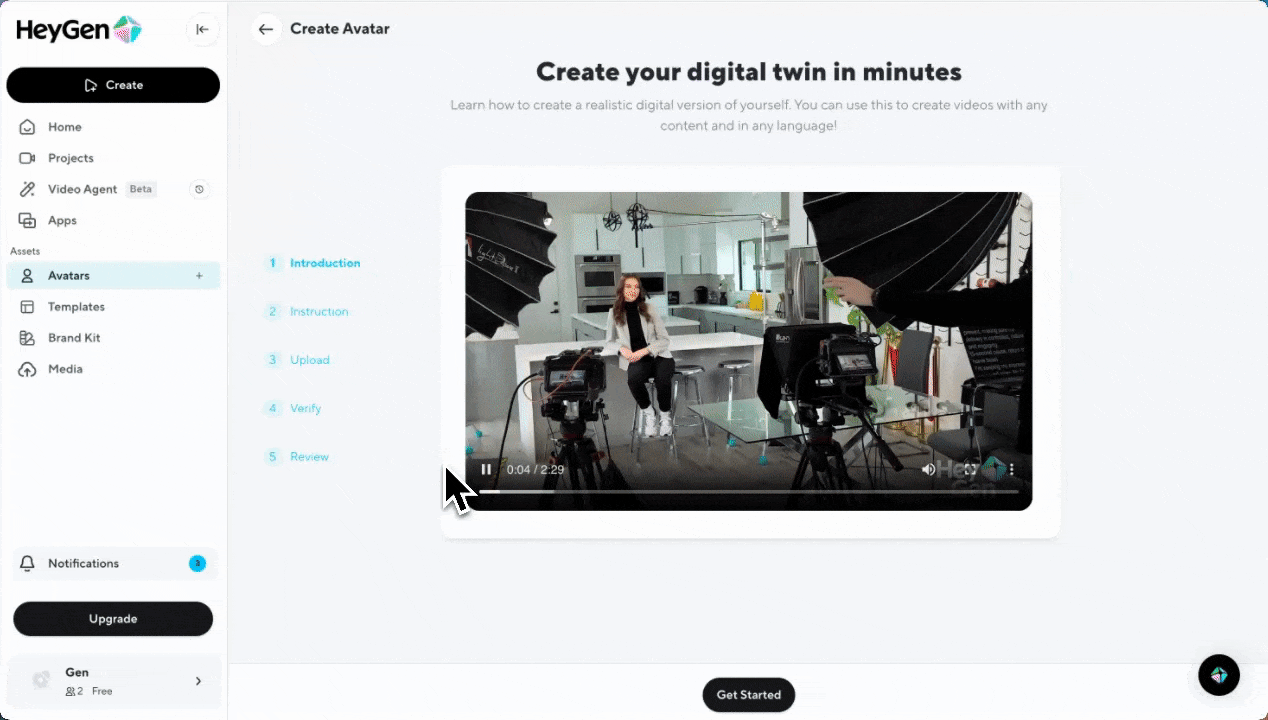Open the video's three-dot options menu
Viewport: 1268px width, 720px height.
tap(1011, 469)
